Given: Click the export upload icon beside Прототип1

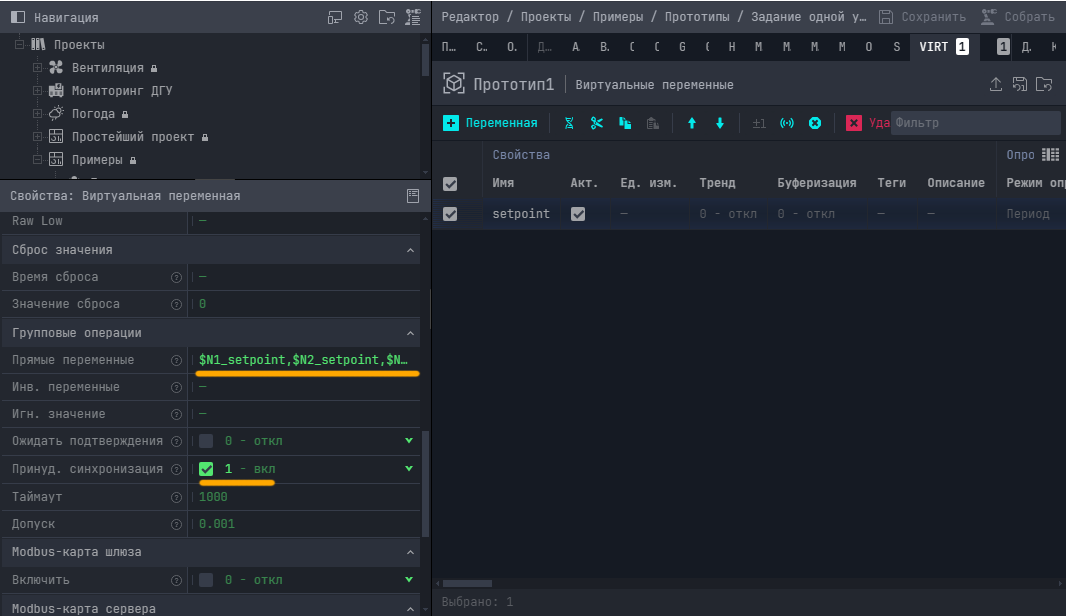Looking at the screenshot, I should tap(996, 84).
